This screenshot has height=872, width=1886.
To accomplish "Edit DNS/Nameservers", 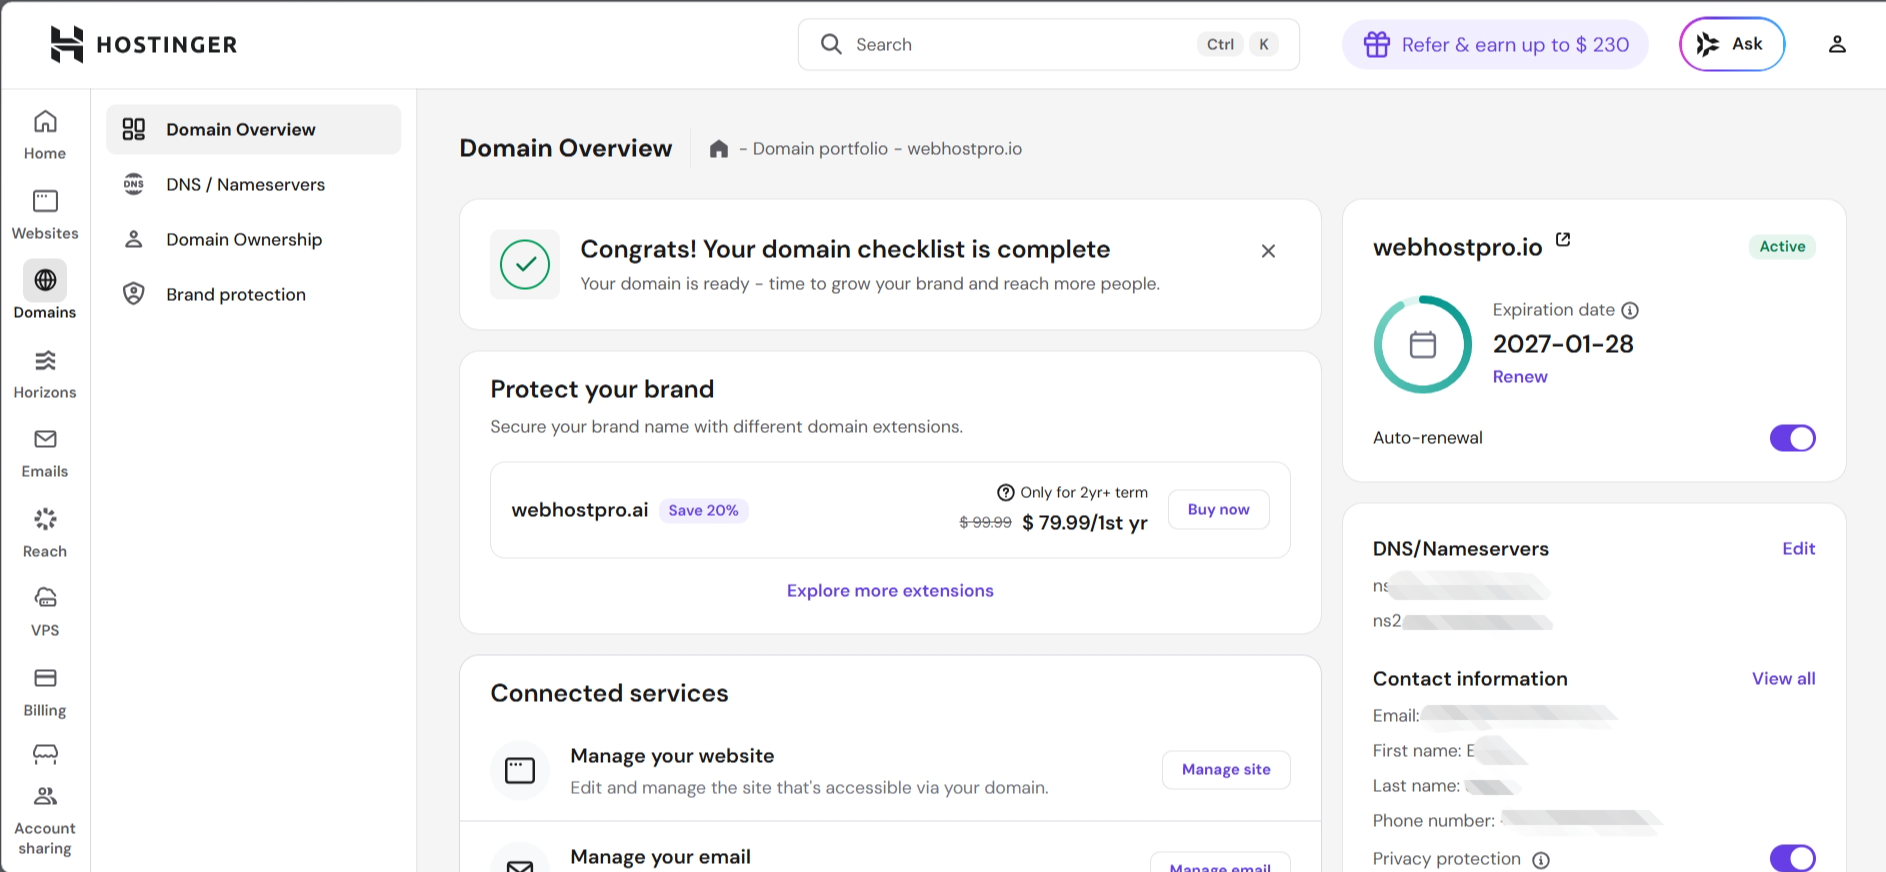I will (1798, 549).
